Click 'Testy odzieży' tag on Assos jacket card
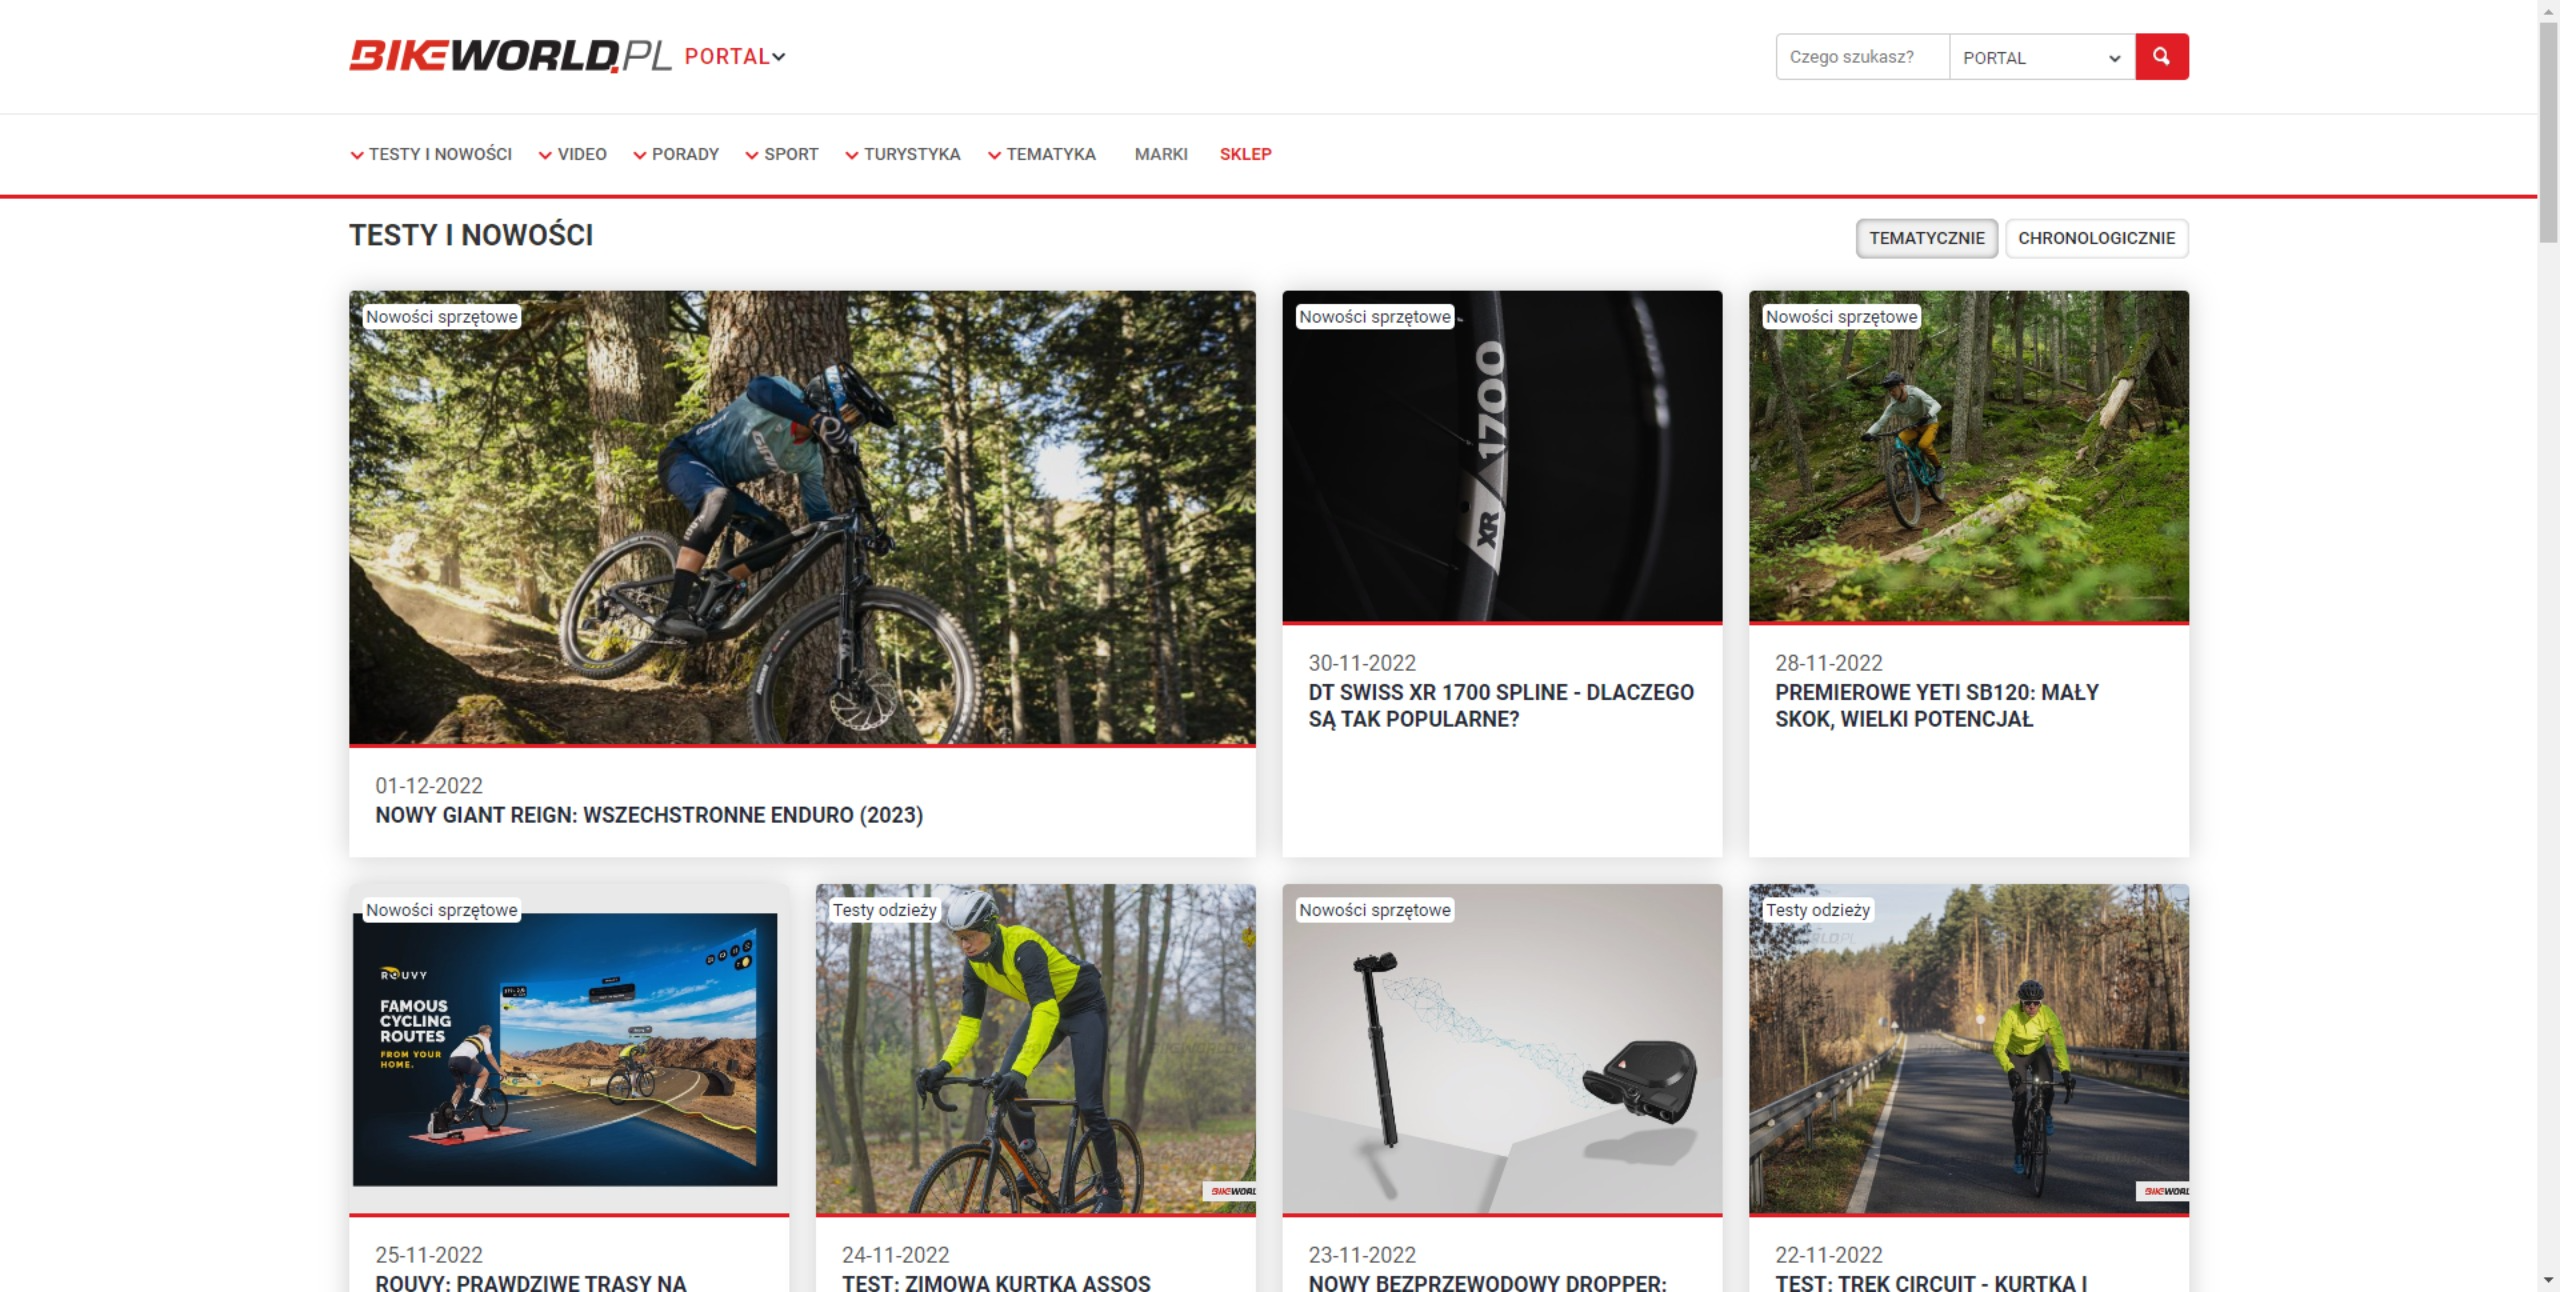The image size is (2560, 1292). 884,910
